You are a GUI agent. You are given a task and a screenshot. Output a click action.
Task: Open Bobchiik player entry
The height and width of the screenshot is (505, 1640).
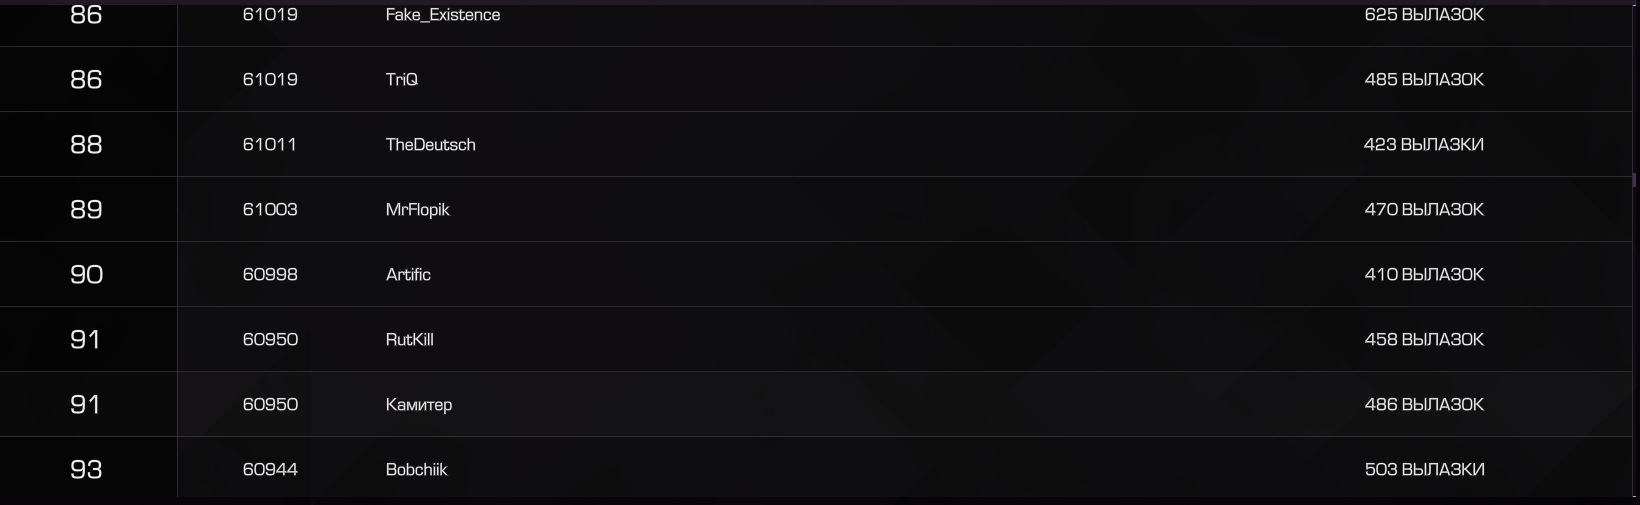pos(417,469)
